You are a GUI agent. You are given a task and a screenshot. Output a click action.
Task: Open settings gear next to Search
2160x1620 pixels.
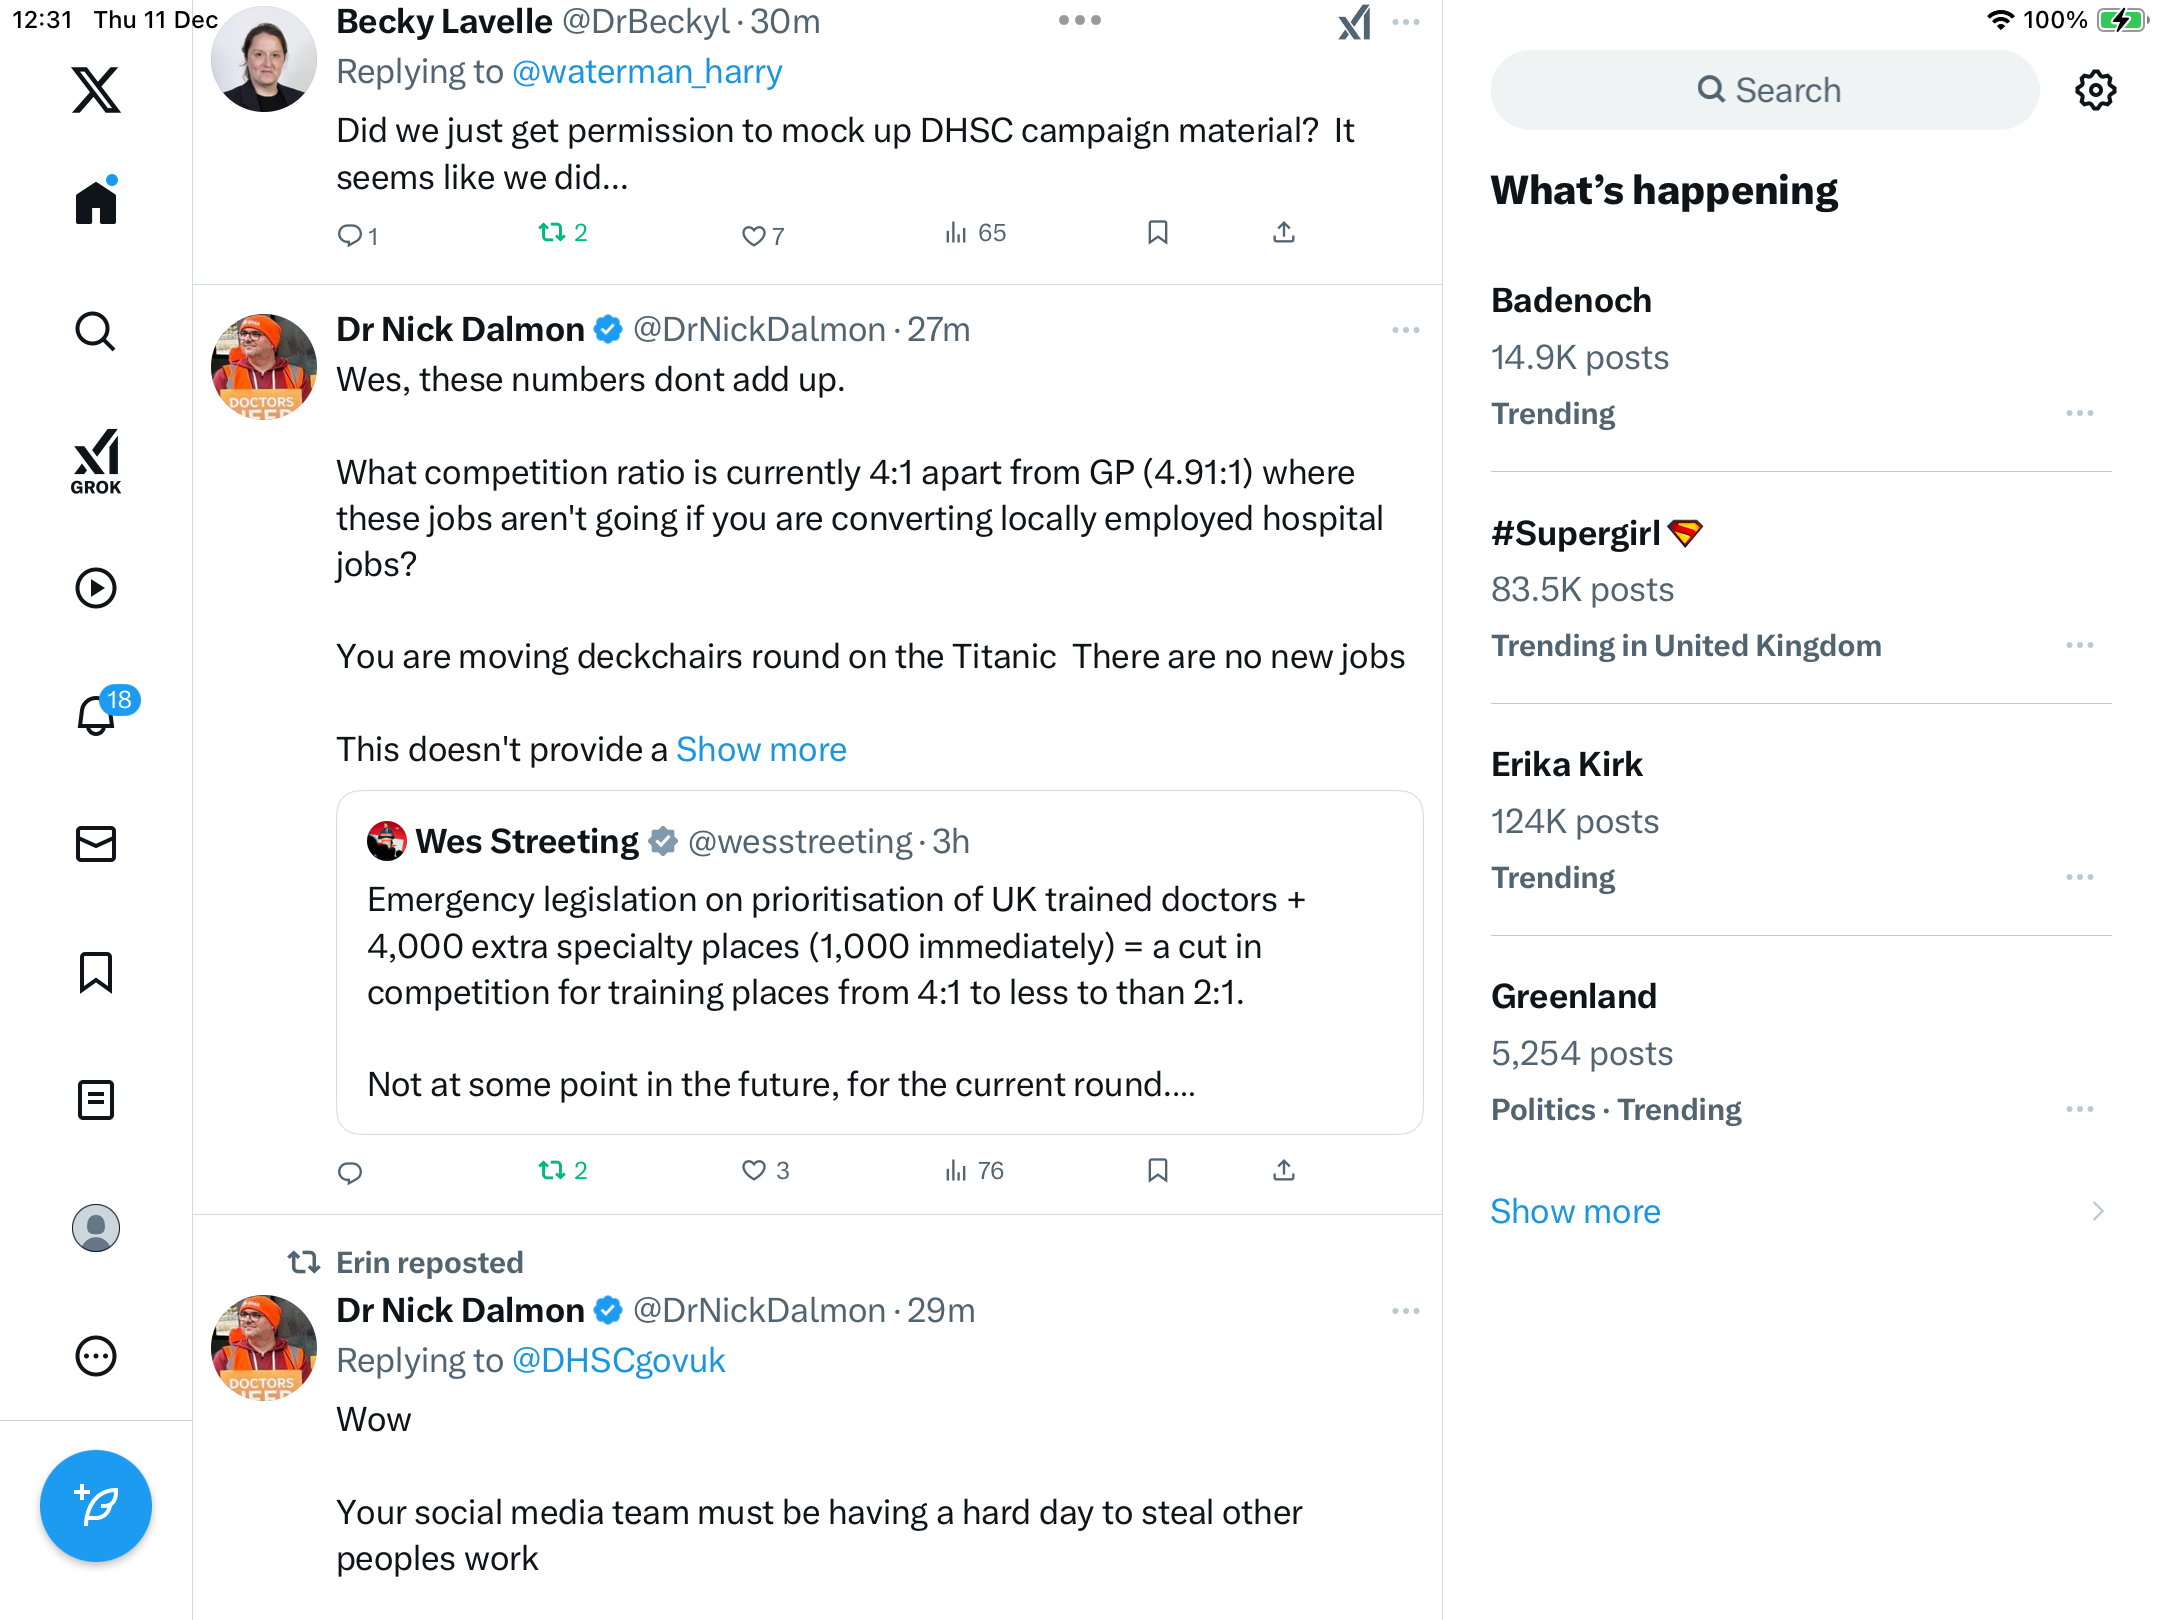[x=2095, y=90]
